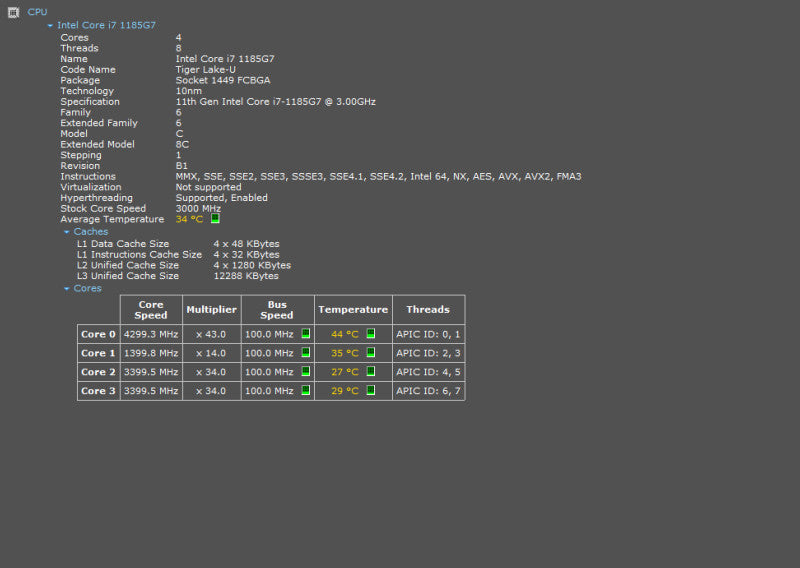Click the 12288 KBytes L3 cache value

[246, 276]
